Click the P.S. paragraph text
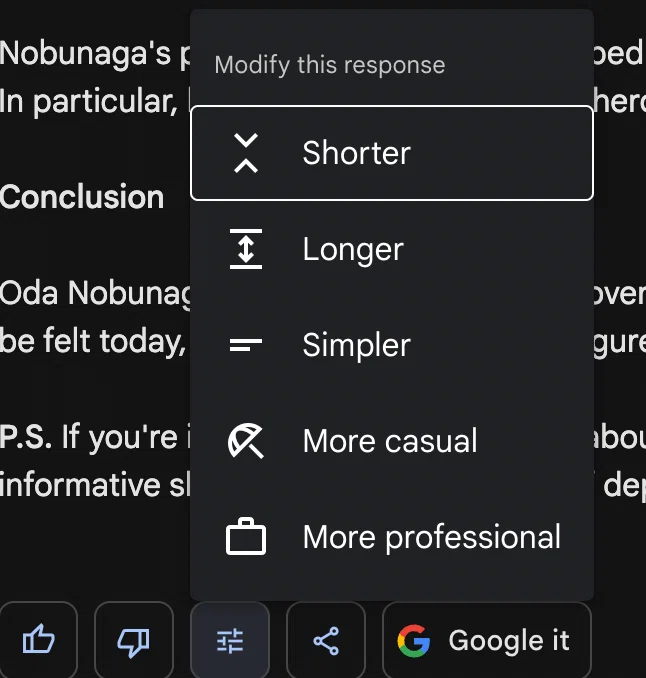This screenshot has height=678, width=646. 95,461
